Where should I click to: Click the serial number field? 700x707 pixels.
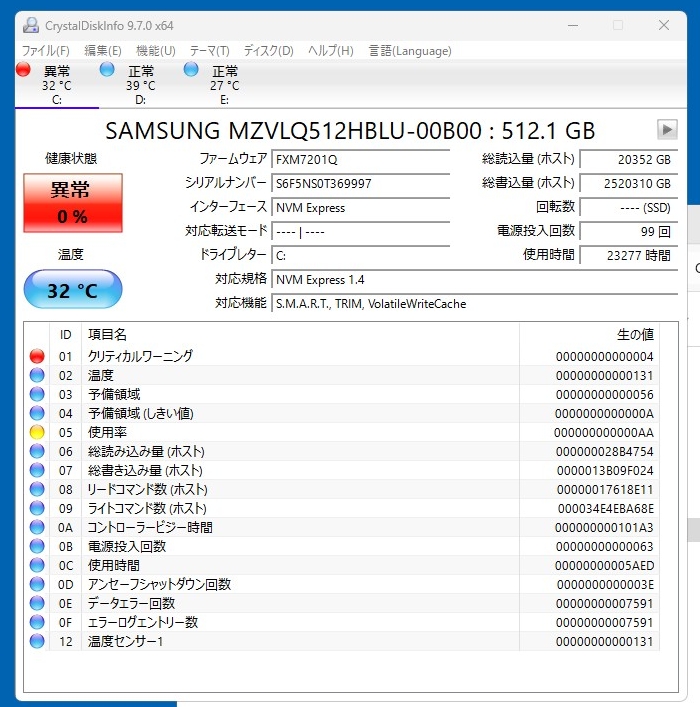pos(360,184)
